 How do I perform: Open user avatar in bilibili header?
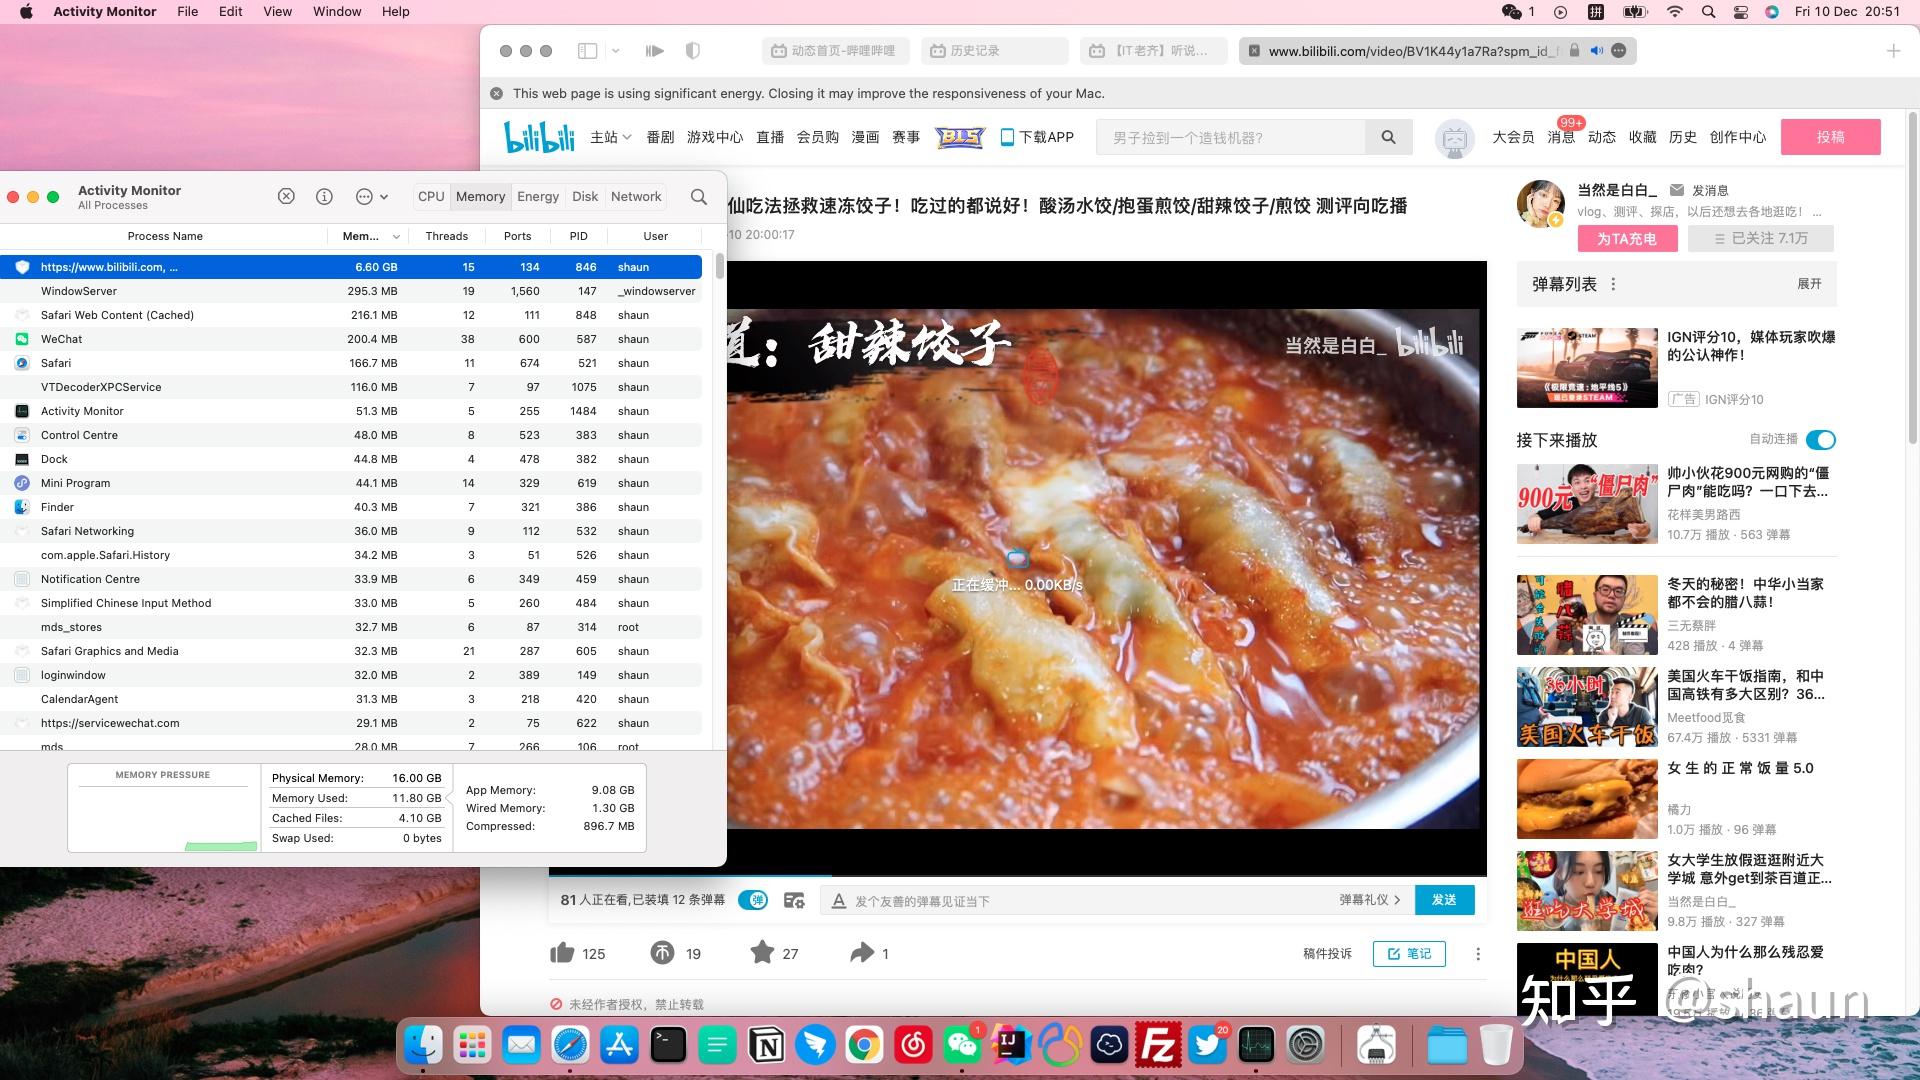(1454, 138)
